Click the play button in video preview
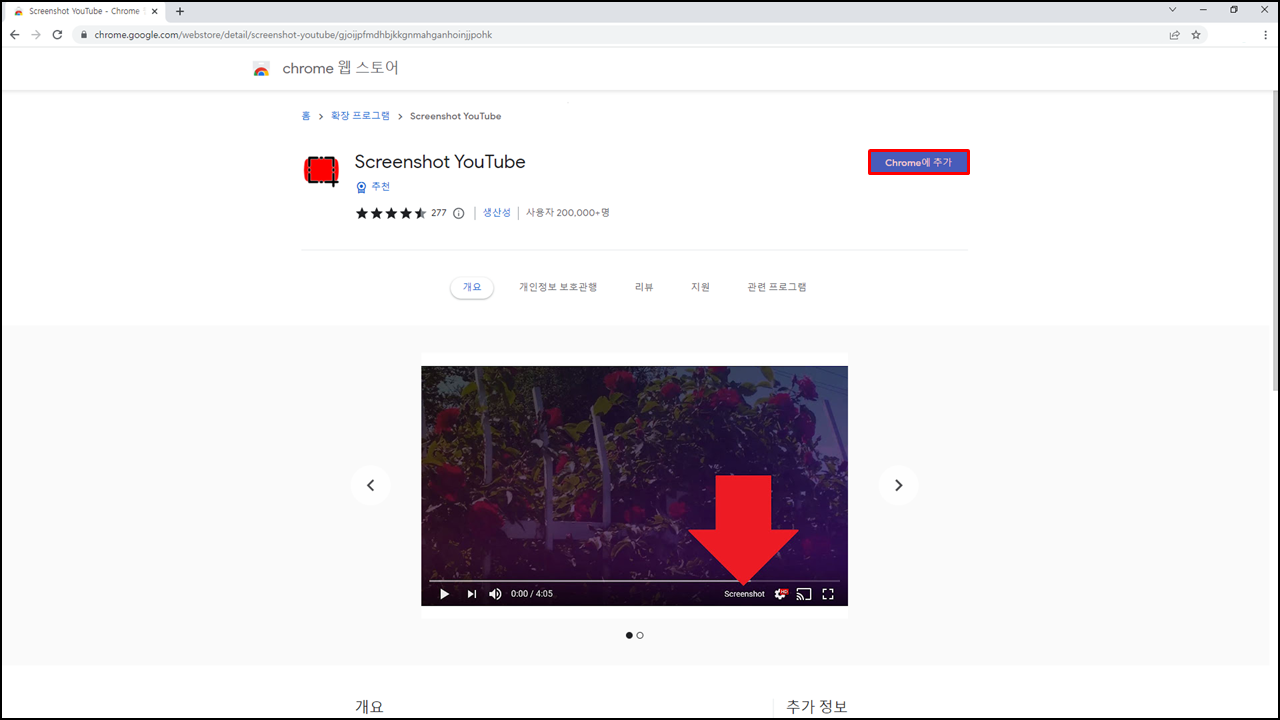 [444, 594]
